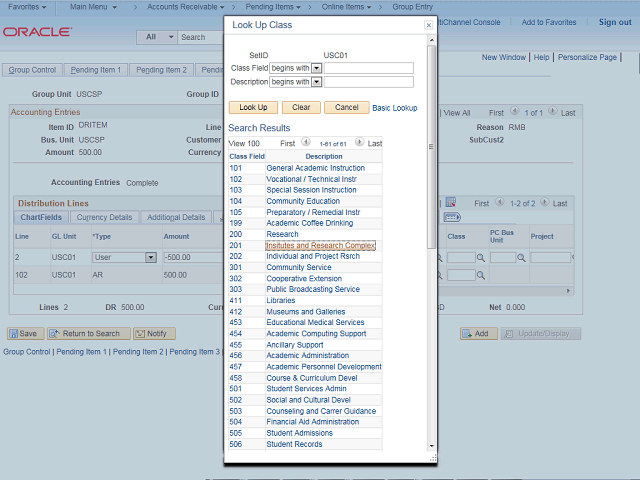
Task: Open Class Field operator dropdown
Action: pyautogui.click(x=316, y=68)
